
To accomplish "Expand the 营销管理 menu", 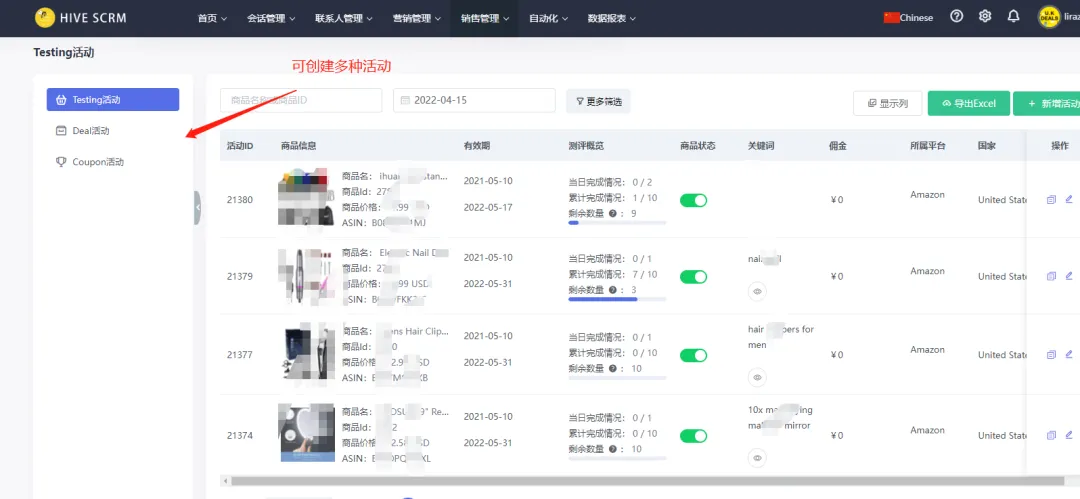I will 417,19.
